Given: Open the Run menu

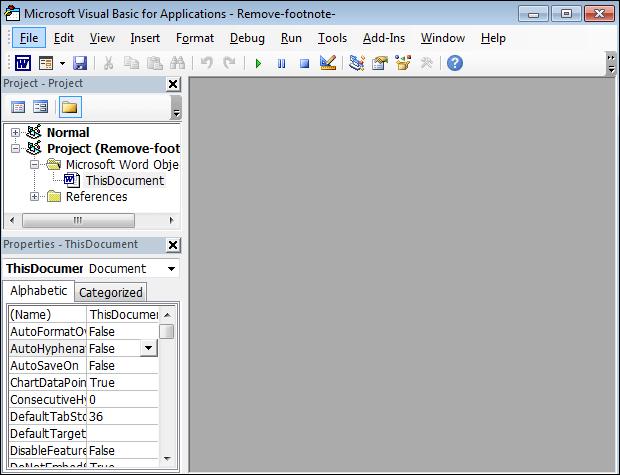Looking at the screenshot, I should (291, 38).
